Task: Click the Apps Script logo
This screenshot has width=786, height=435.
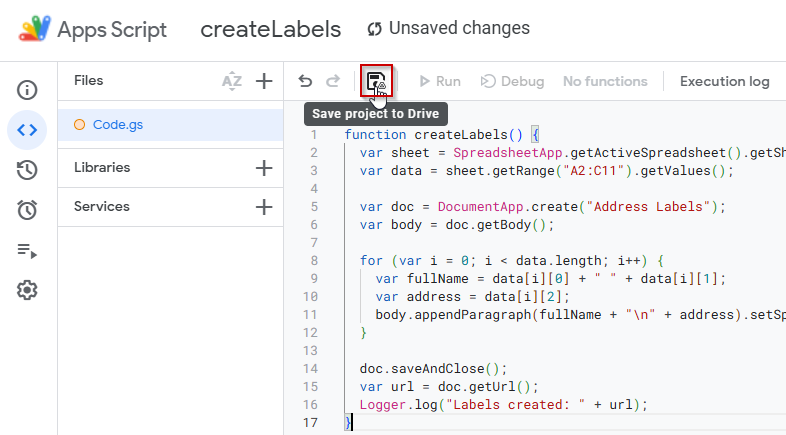Action: [35, 29]
